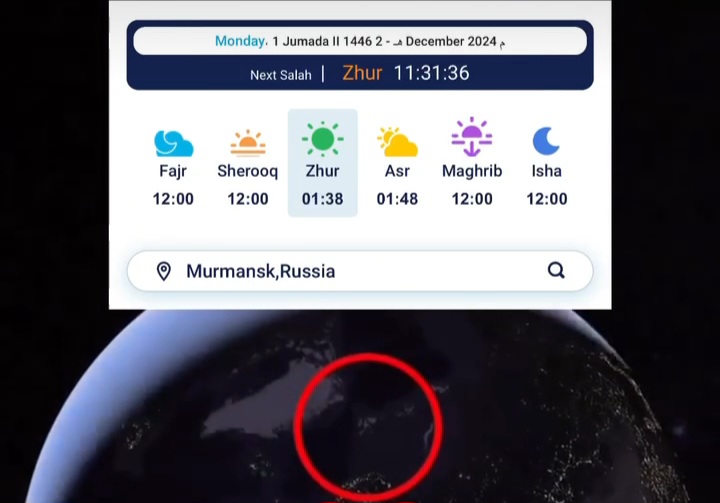Click inside the red circle on globe
Viewport: 720px width, 503px height.
coord(367,427)
